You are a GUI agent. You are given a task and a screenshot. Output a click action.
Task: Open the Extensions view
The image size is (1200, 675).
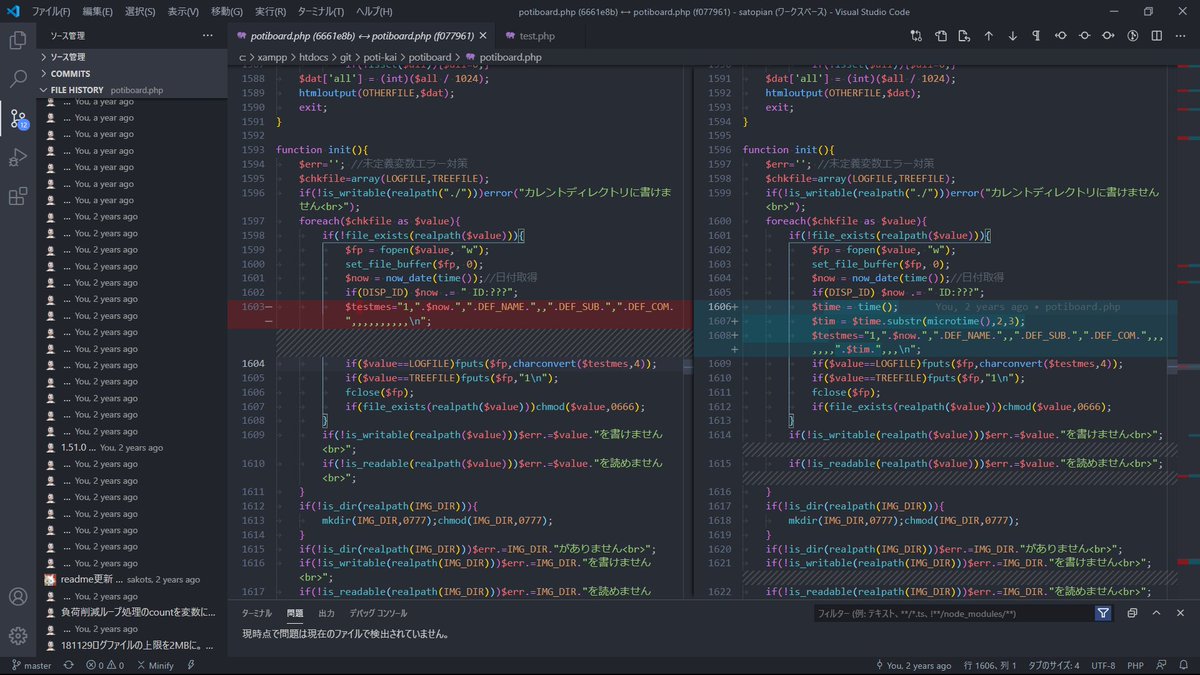click(x=17, y=197)
